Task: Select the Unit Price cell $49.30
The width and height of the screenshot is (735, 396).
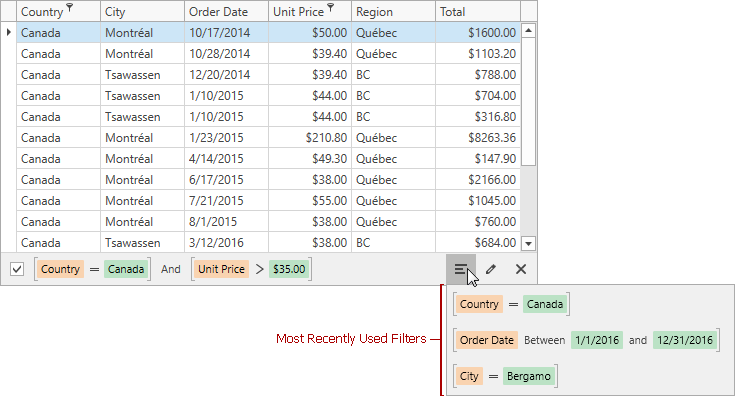Action: [310, 159]
